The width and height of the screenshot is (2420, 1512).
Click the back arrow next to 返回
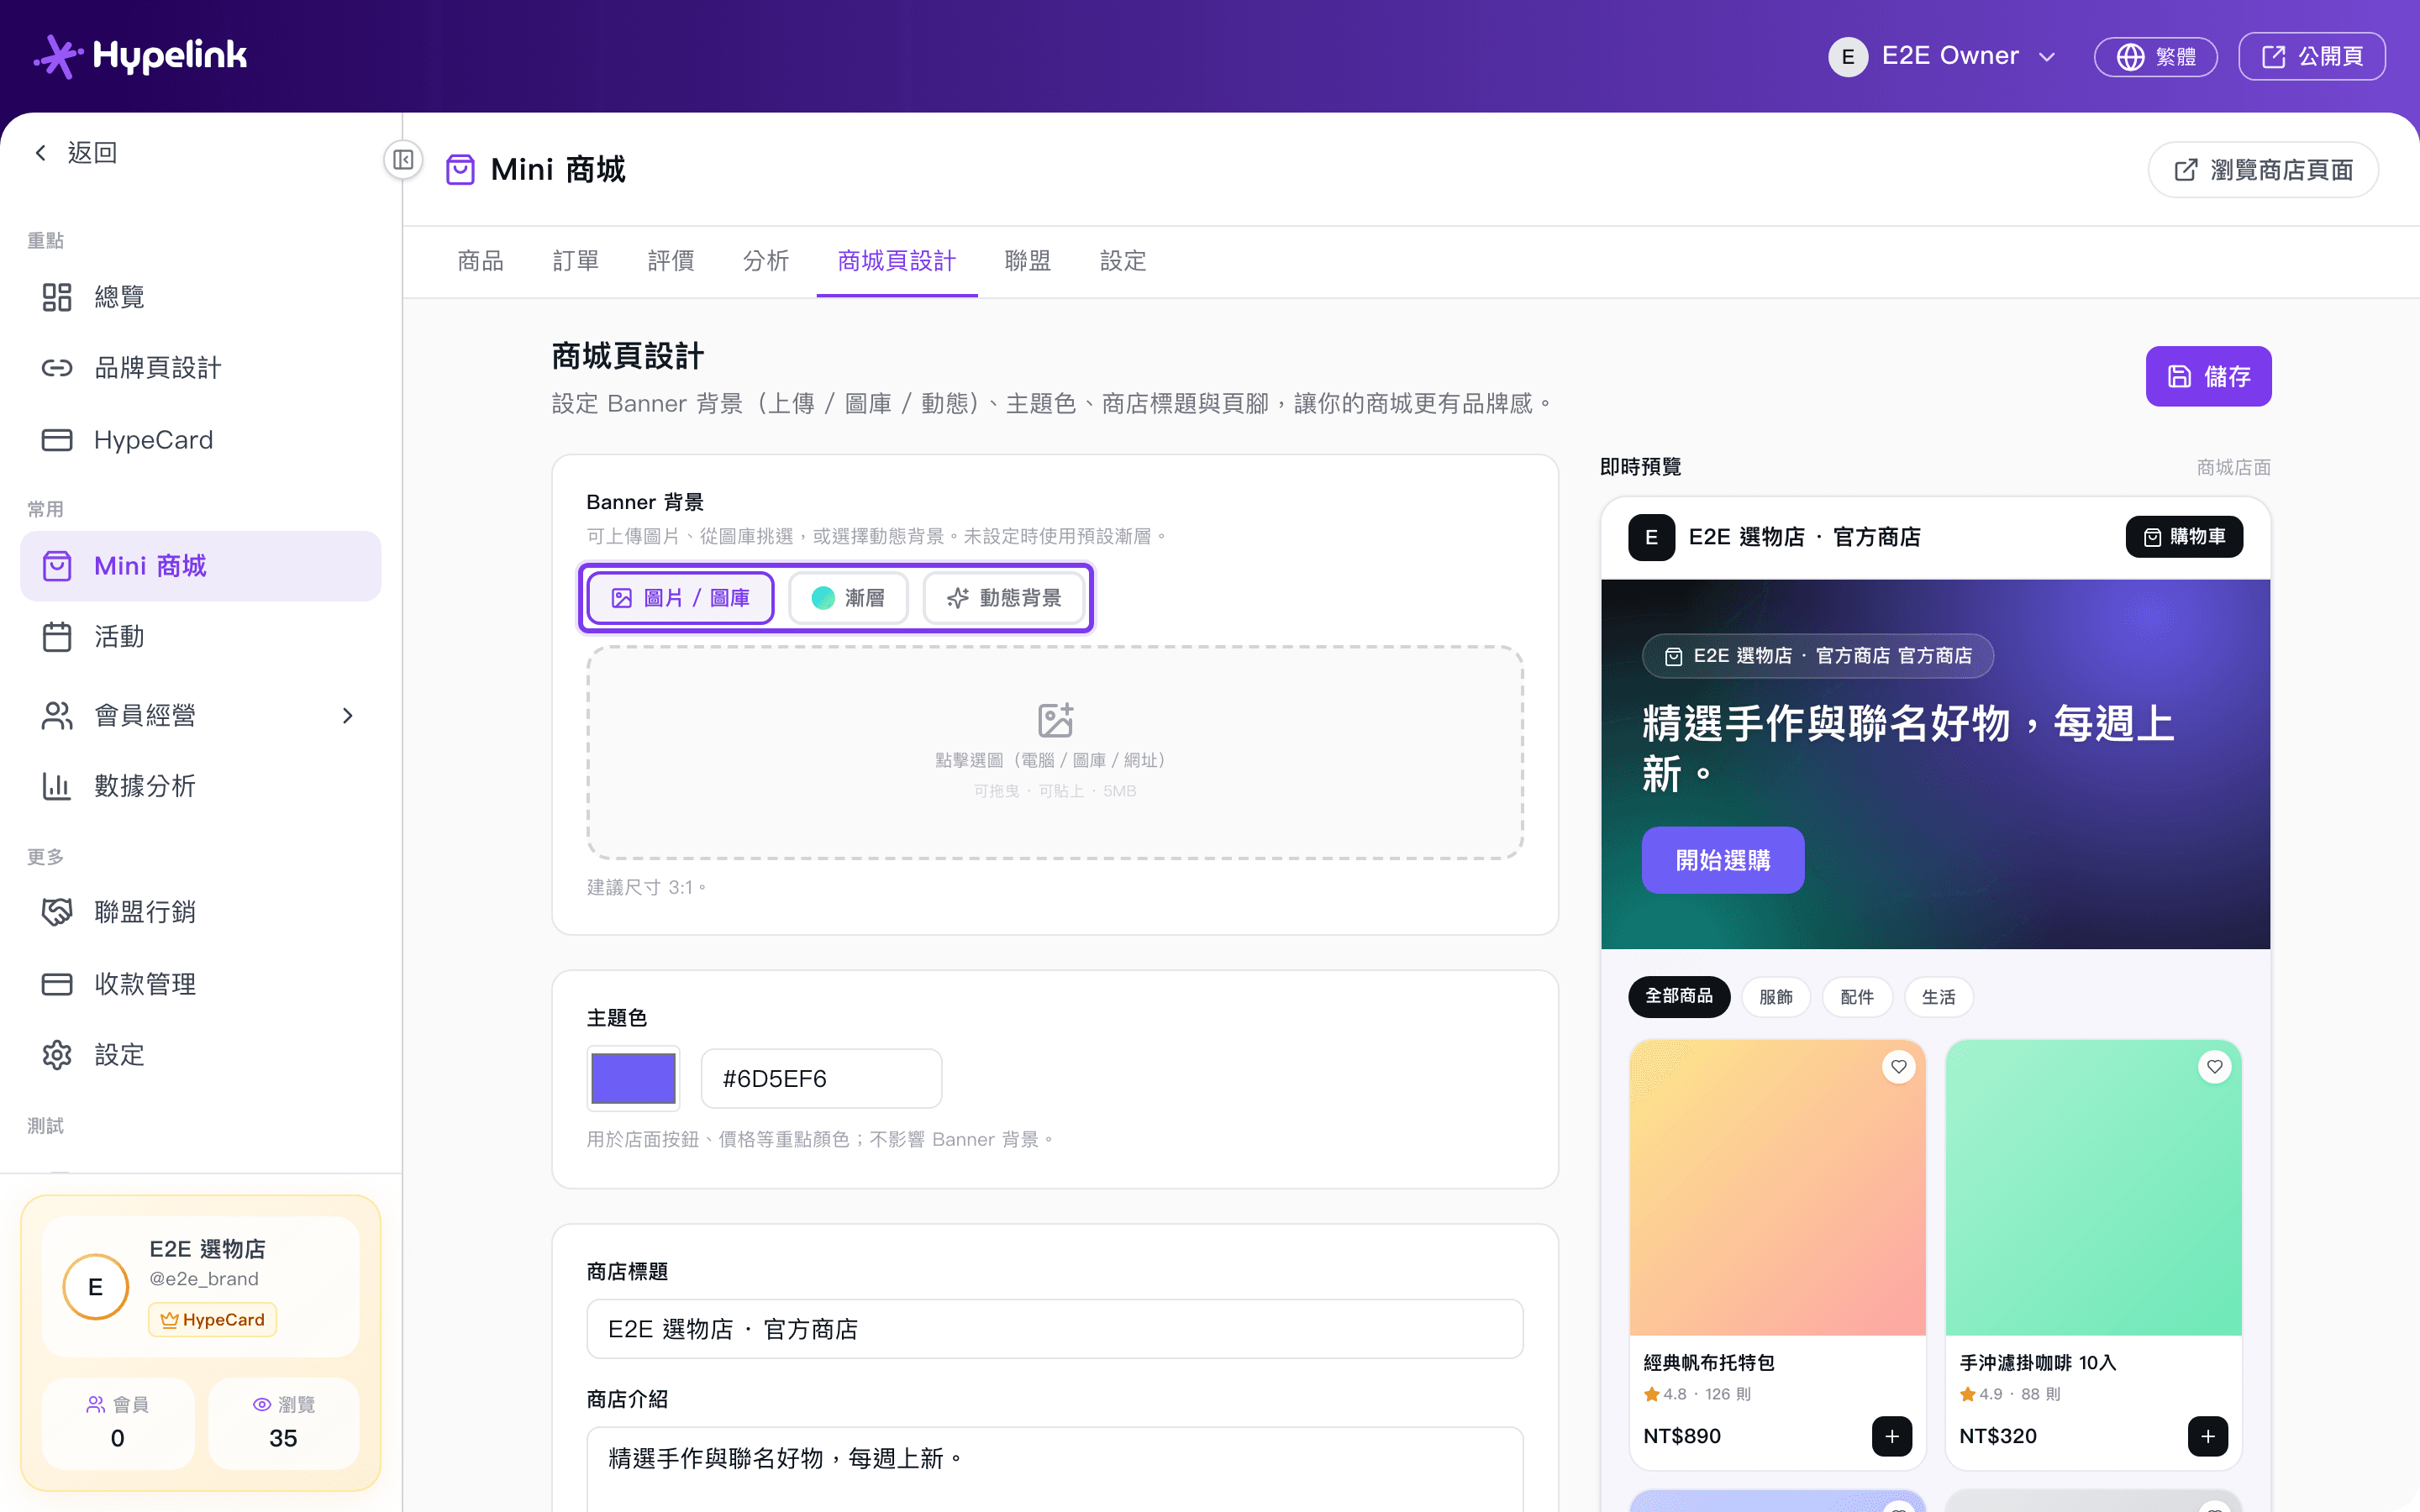point(41,153)
